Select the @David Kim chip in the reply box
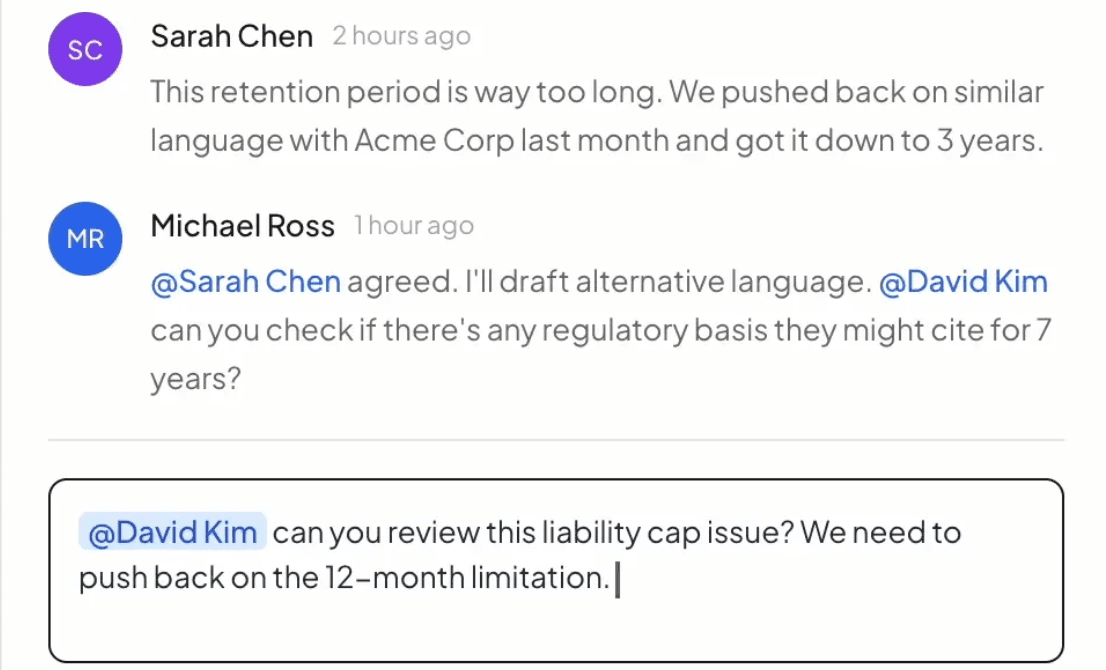The width and height of the screenshot is (1106, 670). pyautogui.click(x=172, y=533)
